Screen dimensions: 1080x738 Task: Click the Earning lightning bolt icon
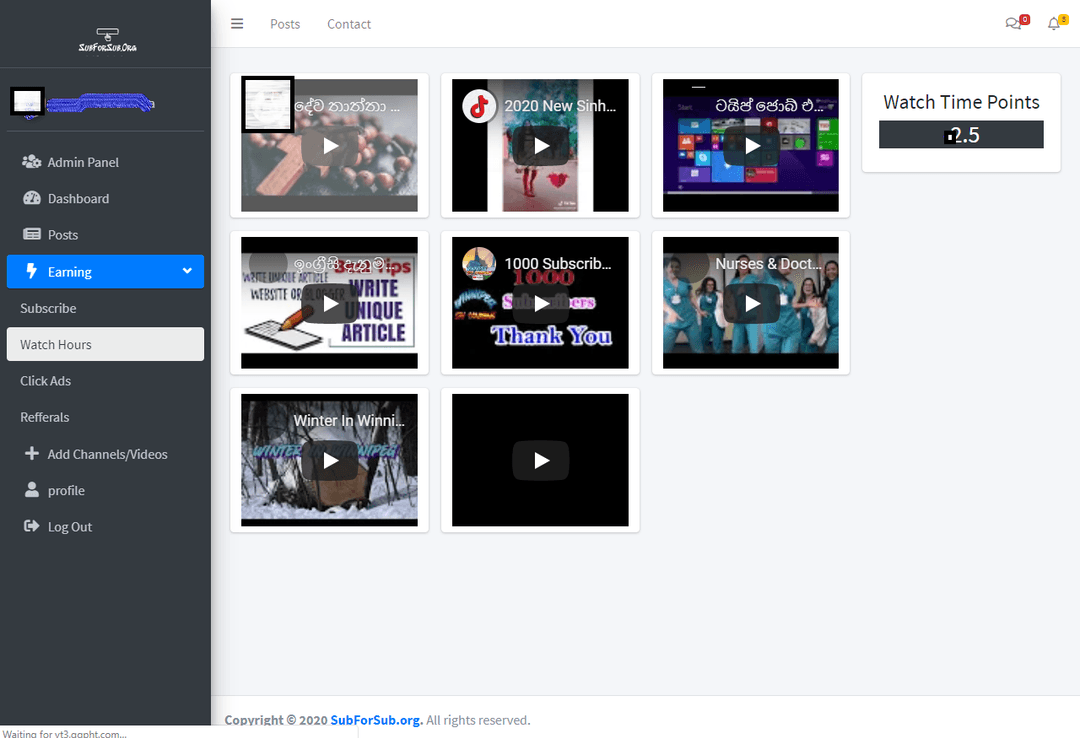coord(32,271)
